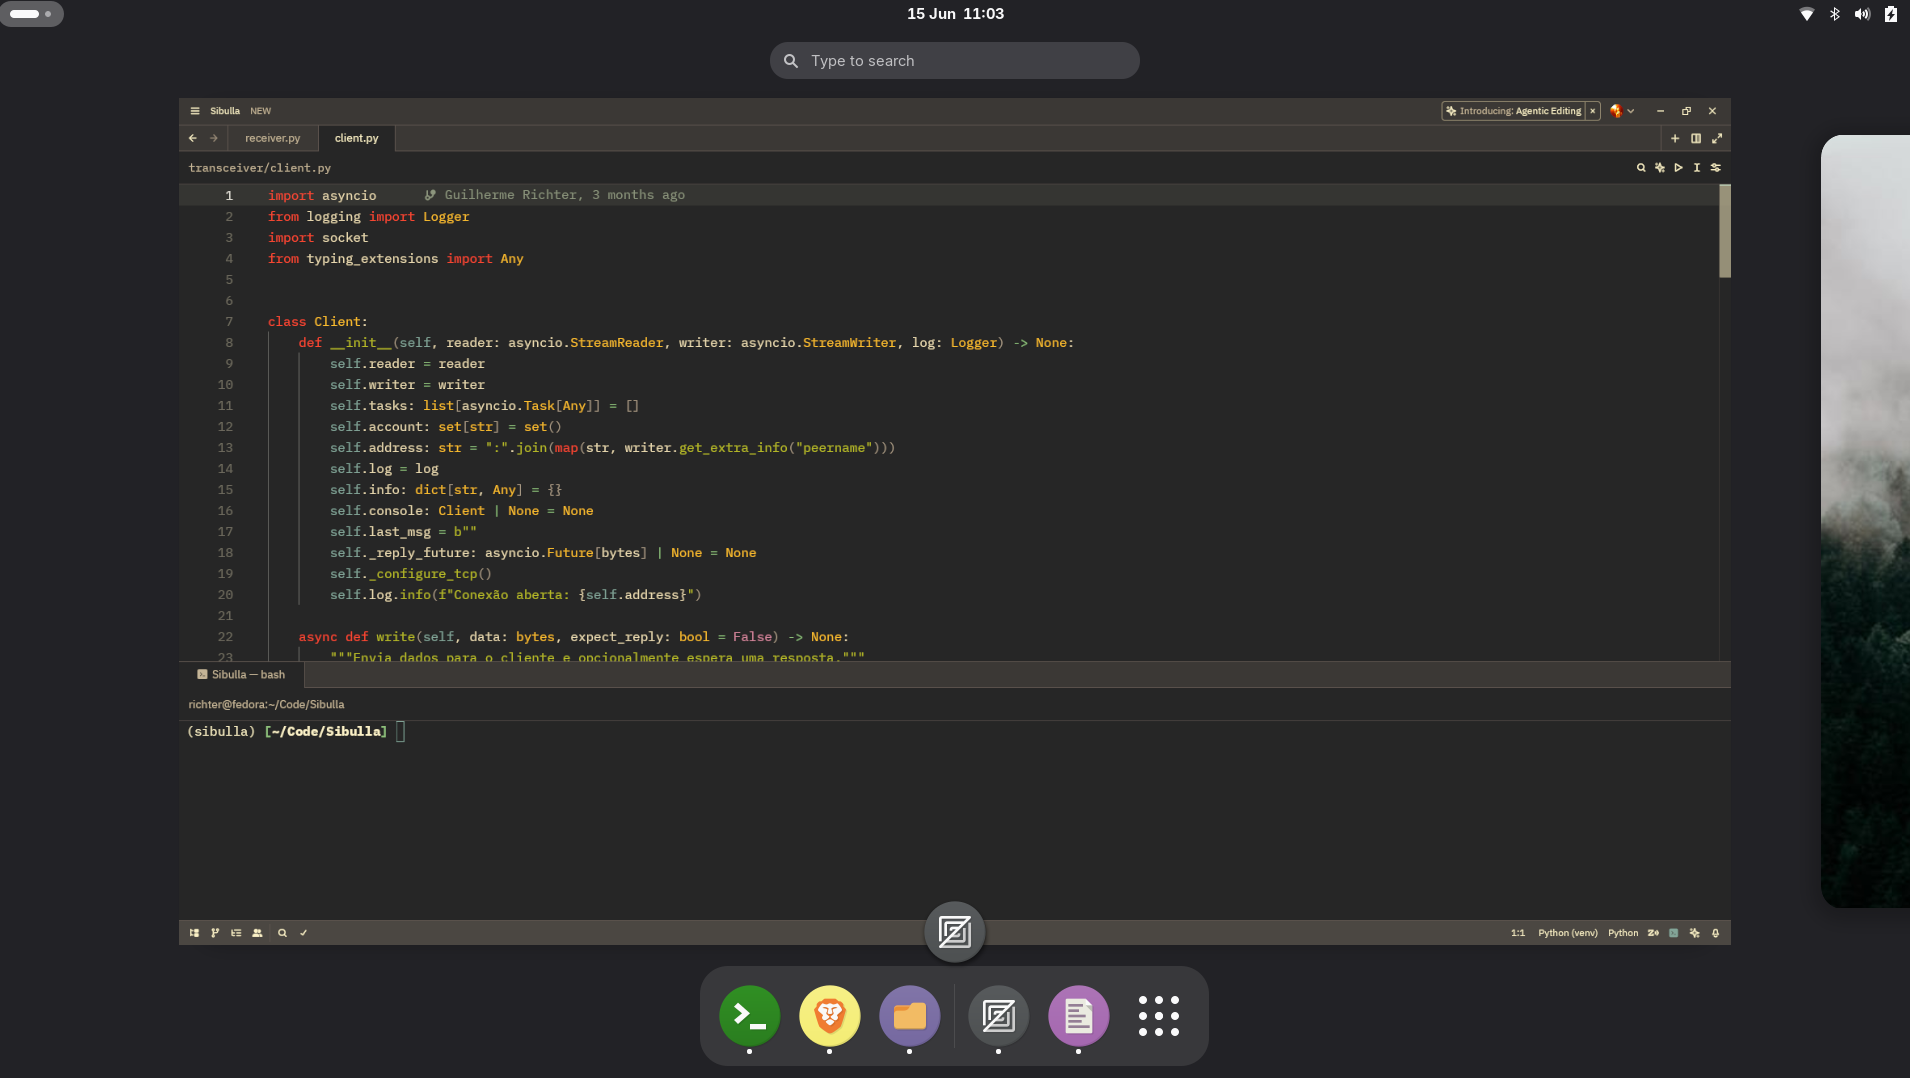Open the Files app in dock
The width and height of the screenshot is (1910, 1078).
click(909, 1016)
